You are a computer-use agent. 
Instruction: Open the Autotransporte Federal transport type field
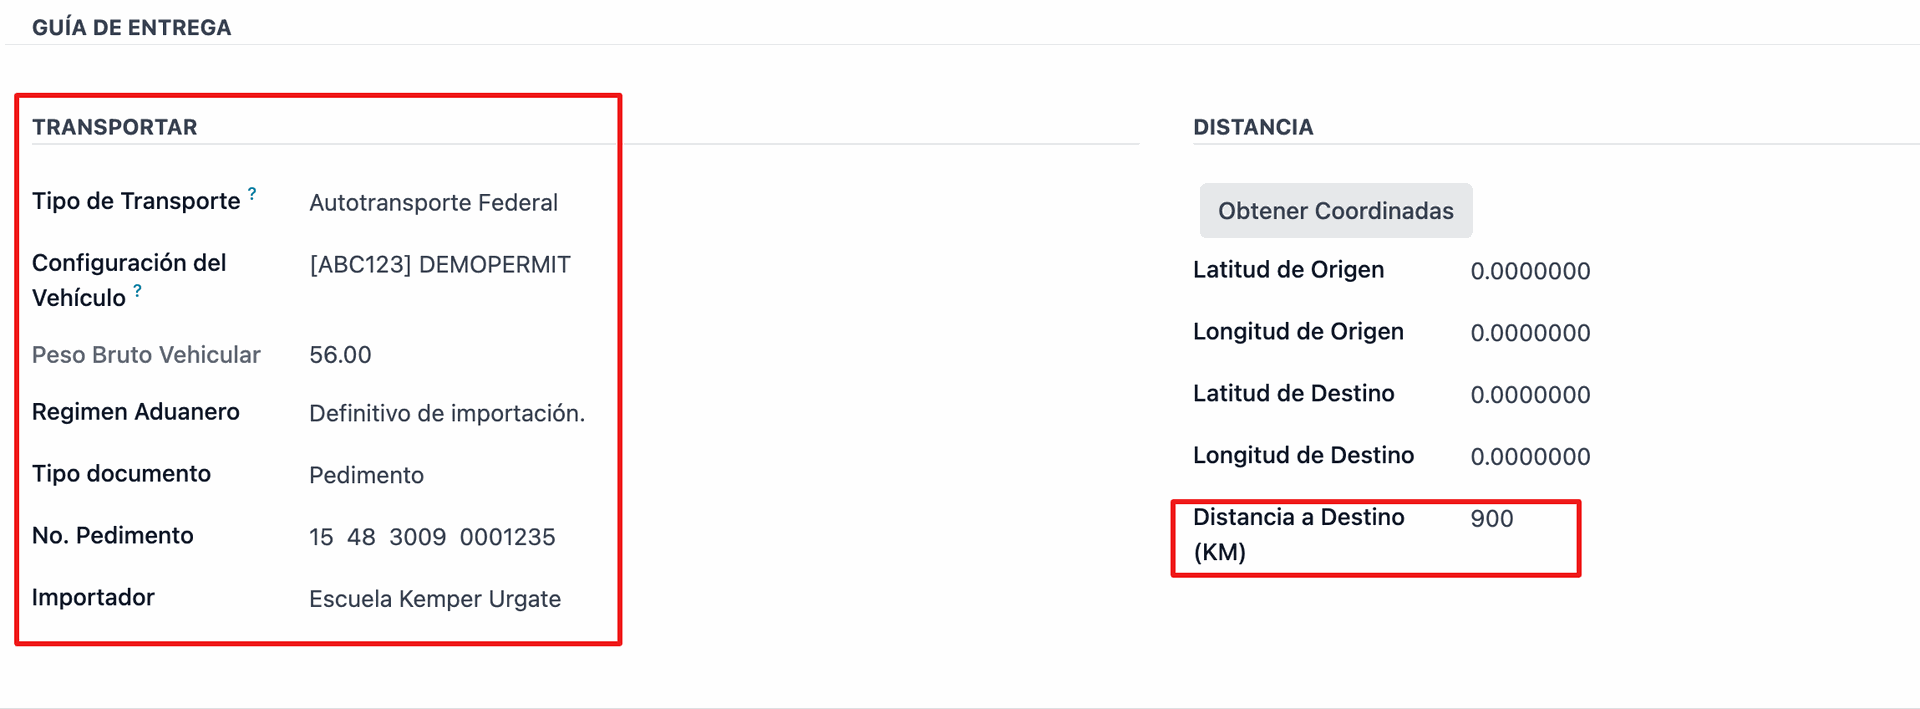(x=433, y=203)
